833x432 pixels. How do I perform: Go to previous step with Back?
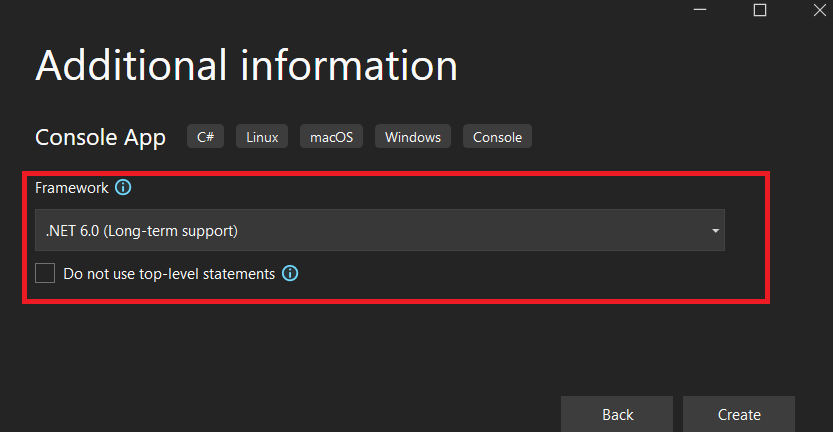pos(617,414)
